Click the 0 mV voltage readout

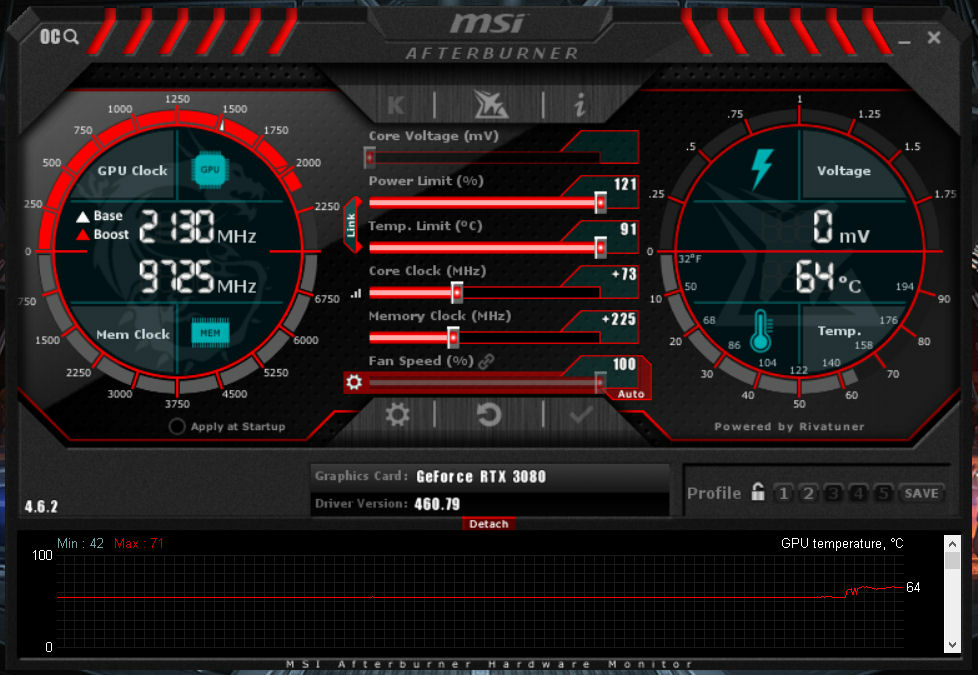[x=841, y=226]
